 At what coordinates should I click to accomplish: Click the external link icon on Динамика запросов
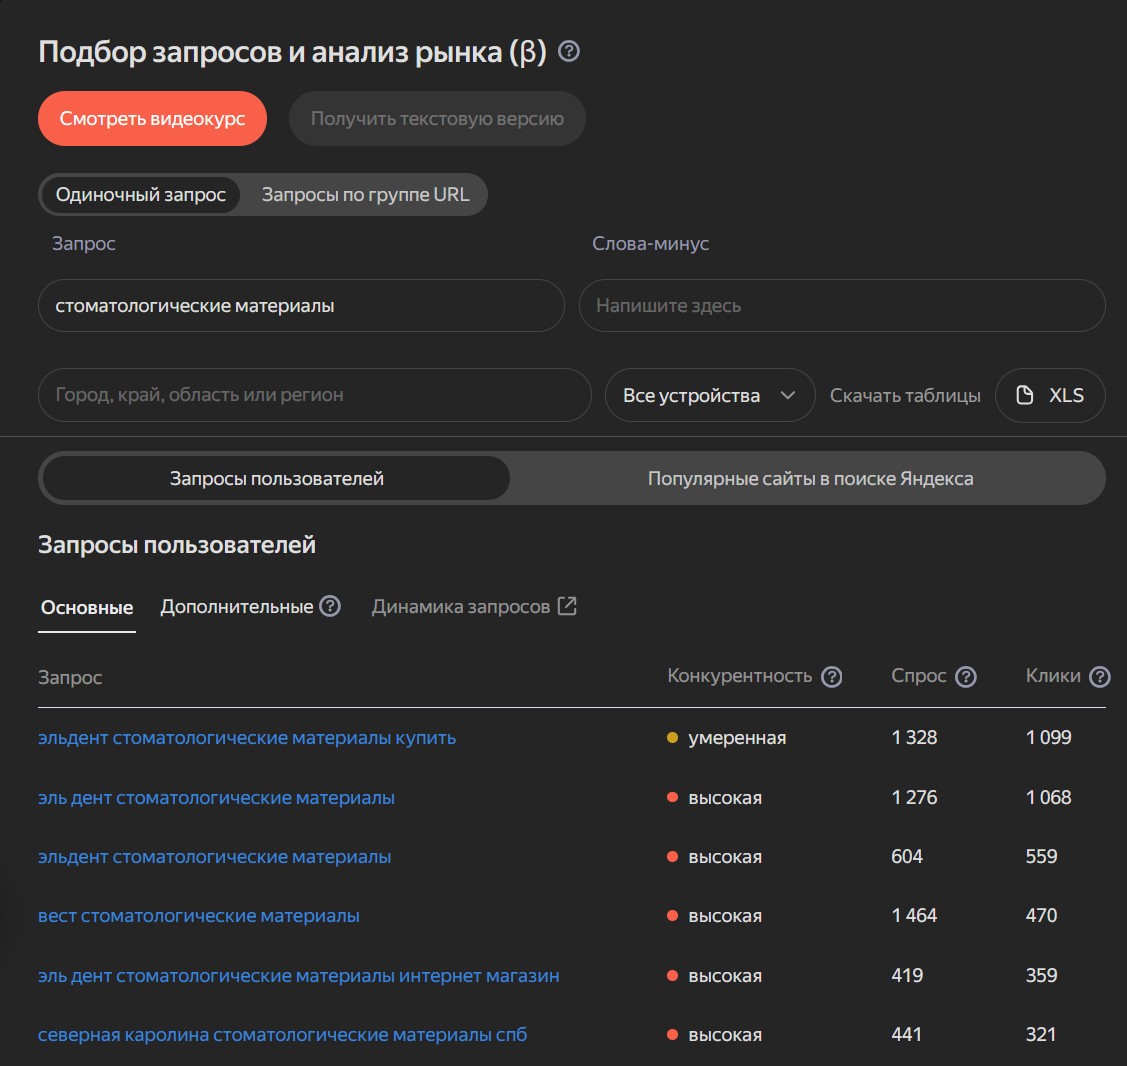568,605
